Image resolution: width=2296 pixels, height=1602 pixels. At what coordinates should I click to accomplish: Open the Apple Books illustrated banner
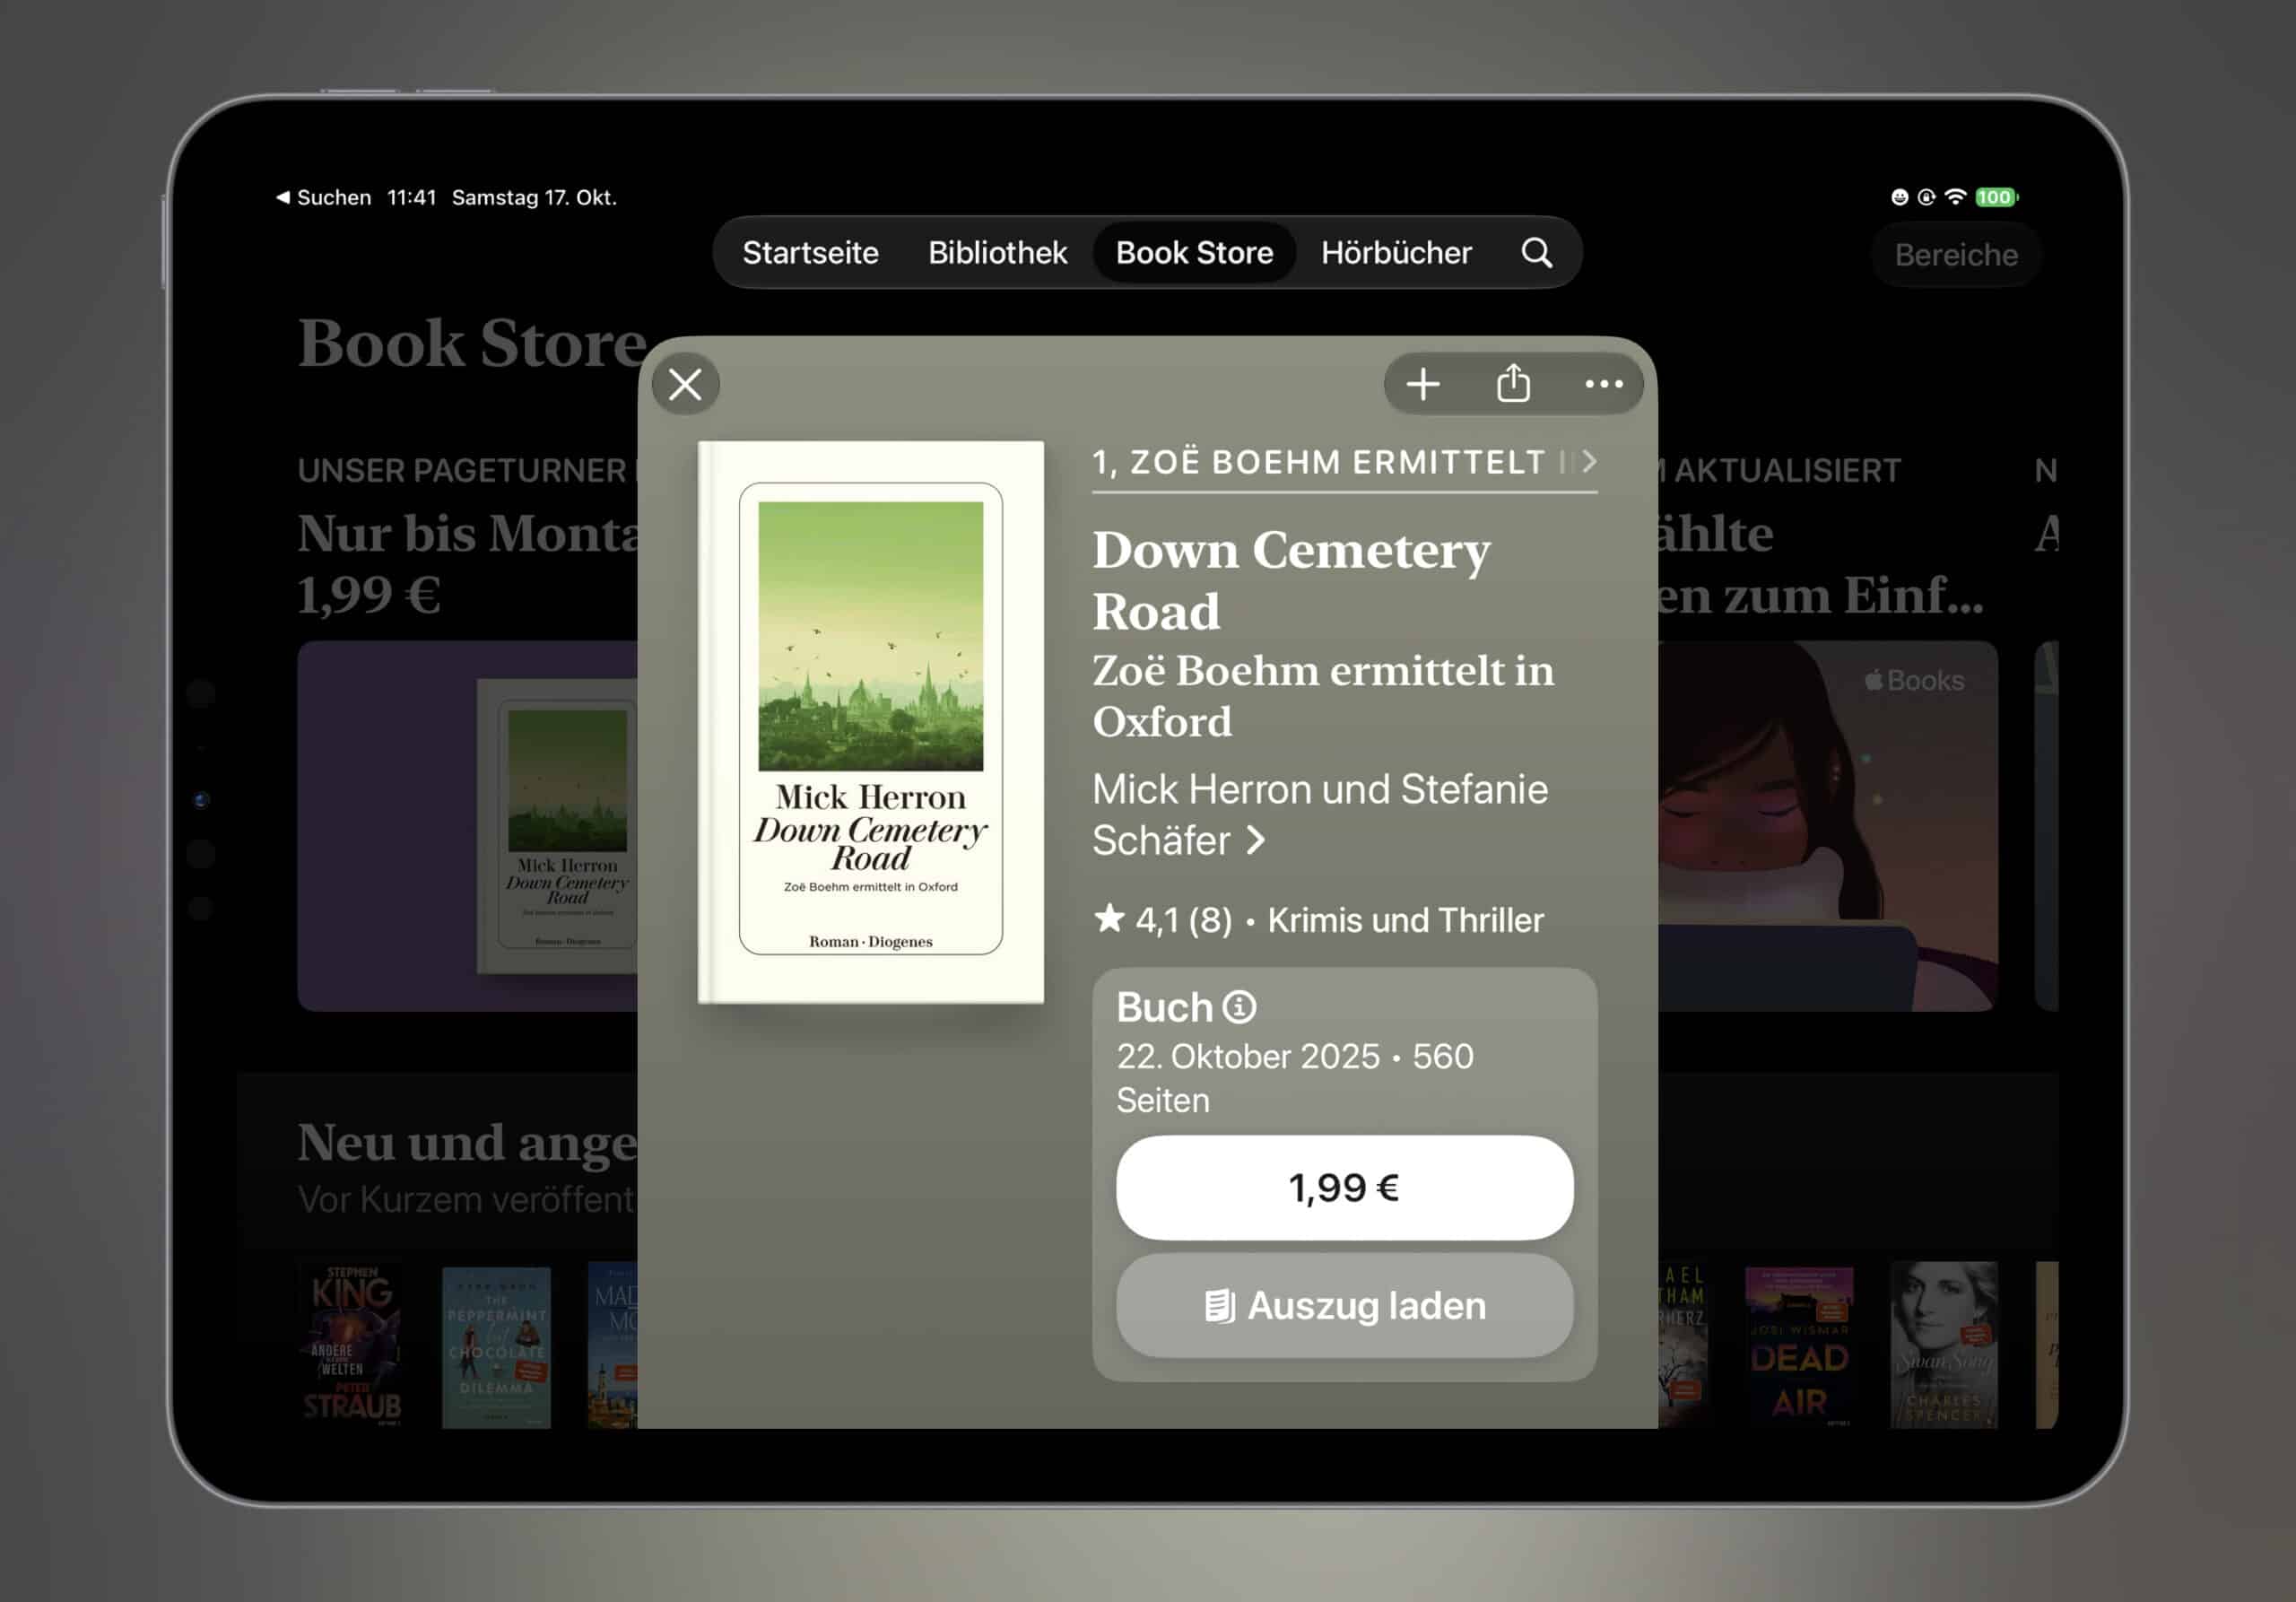coord(1828,826)
